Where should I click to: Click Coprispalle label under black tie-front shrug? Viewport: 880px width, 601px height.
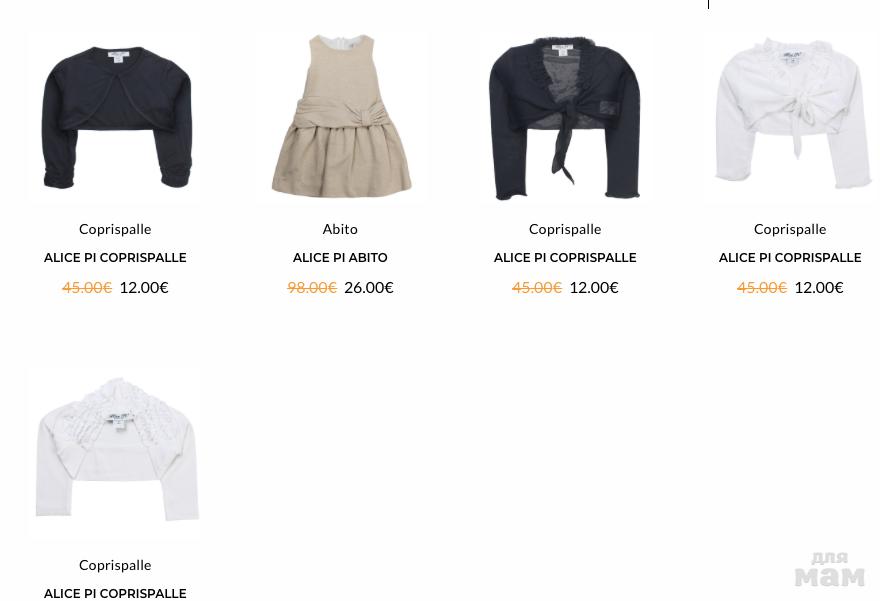(565, 230)
